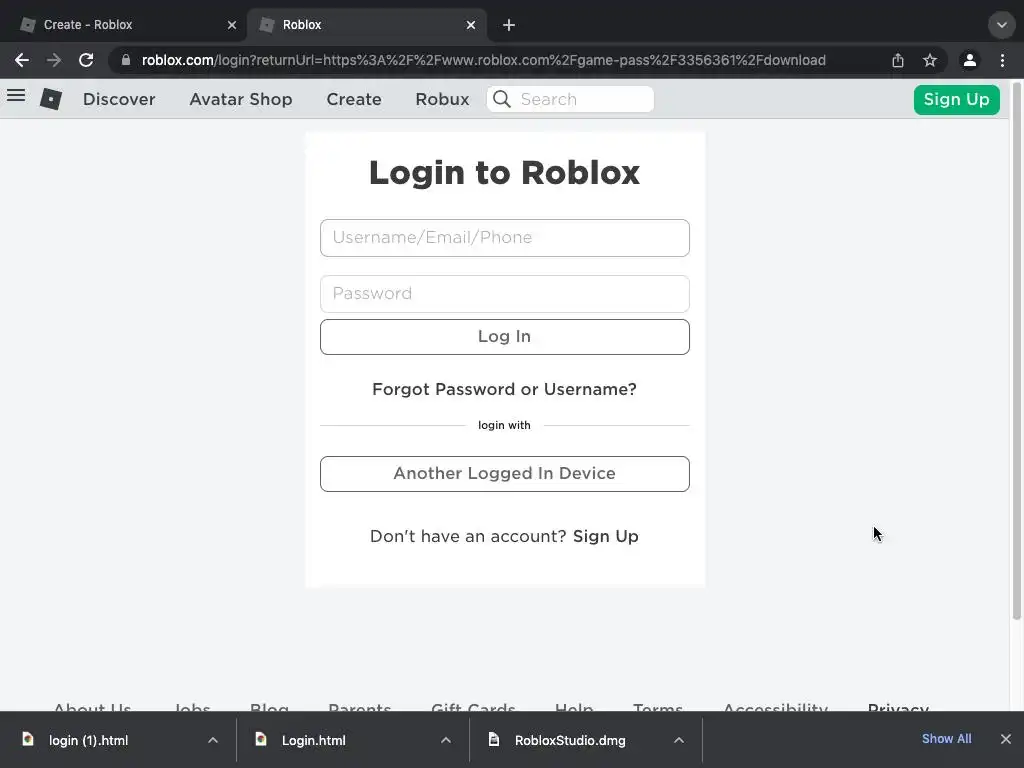The height and width of the screenshot is (768, 1024).
Task: Expand options for login (1).html download
Action: [x=213, y=740]
